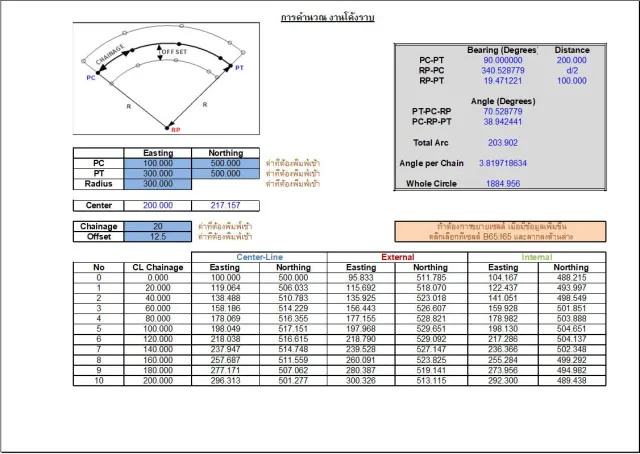Click the Center-Line column group header

pyautogui.click(x=259, y=257)
